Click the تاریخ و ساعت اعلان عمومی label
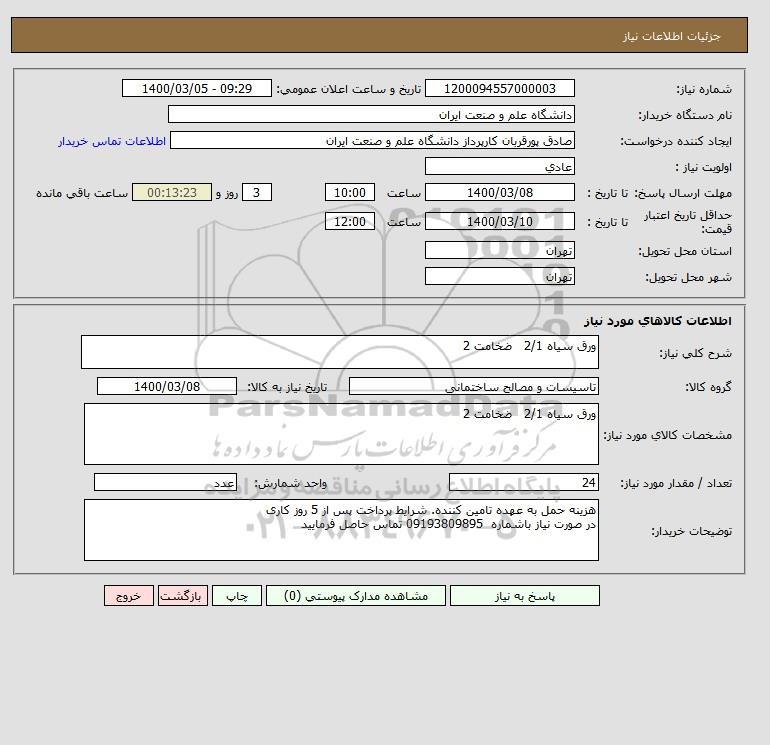Screen dimensions: 770x745 click(x=349, y=89)
